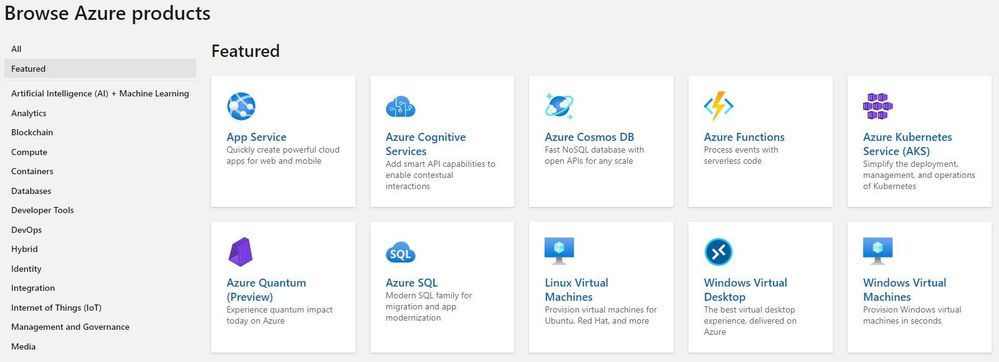
Task: Open the App Service product link
Action: click(x=257, y=137)
